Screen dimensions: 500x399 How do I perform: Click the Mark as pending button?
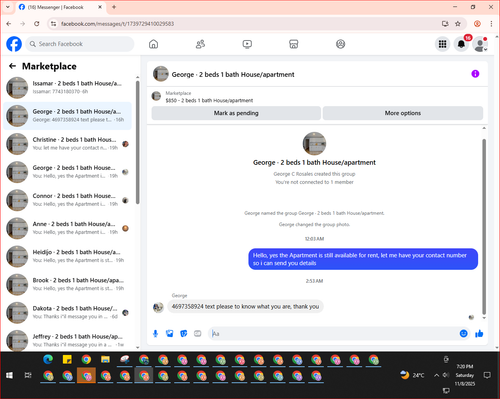236,113
